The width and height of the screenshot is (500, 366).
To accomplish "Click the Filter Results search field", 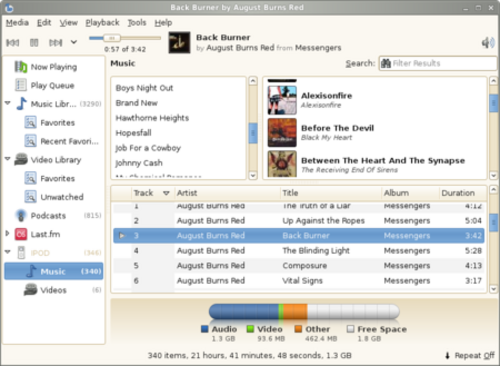I will click(438, 63).
